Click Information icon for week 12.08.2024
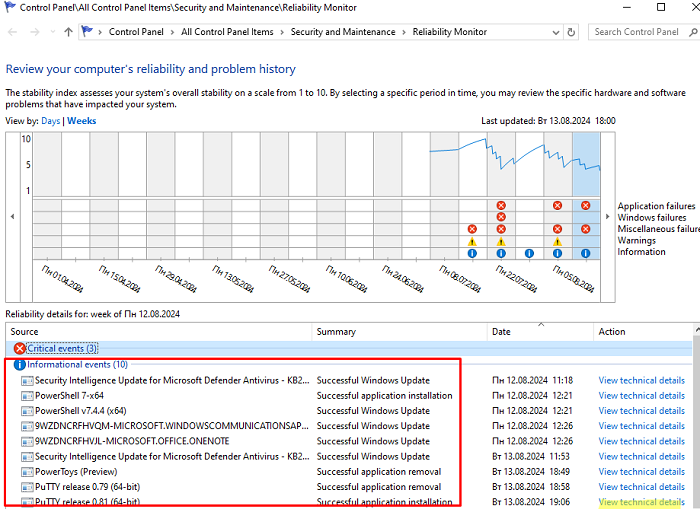The image size is (700, 509). click(x=586, y=253)
